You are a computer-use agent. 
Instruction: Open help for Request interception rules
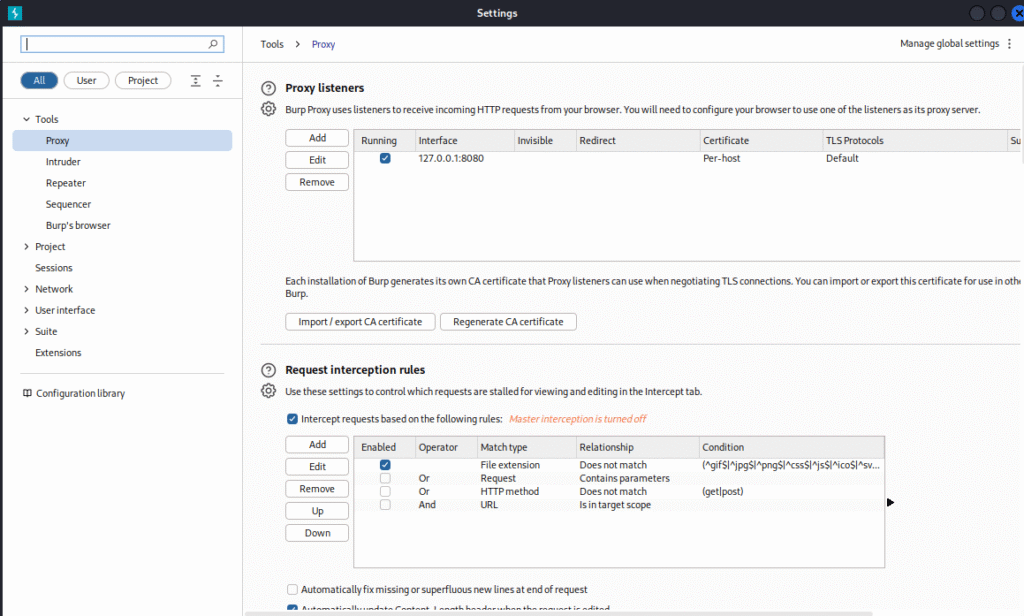[x=268, y=370]
